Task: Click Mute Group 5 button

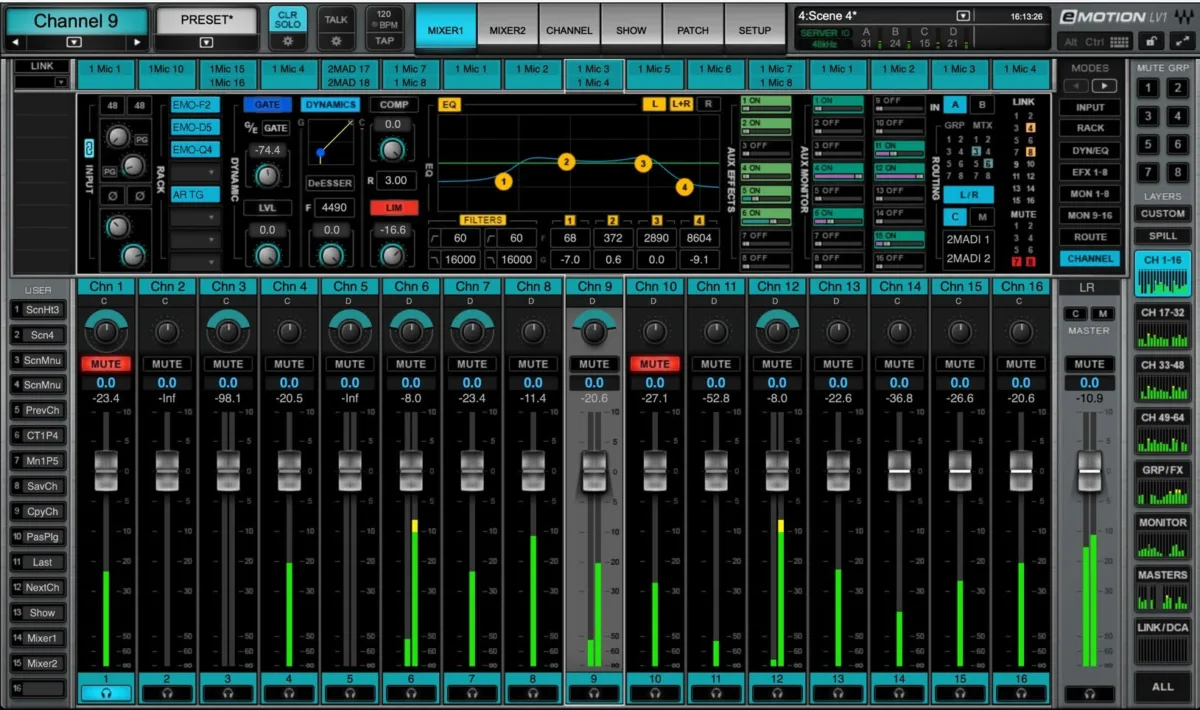Action: [1150, 144]
